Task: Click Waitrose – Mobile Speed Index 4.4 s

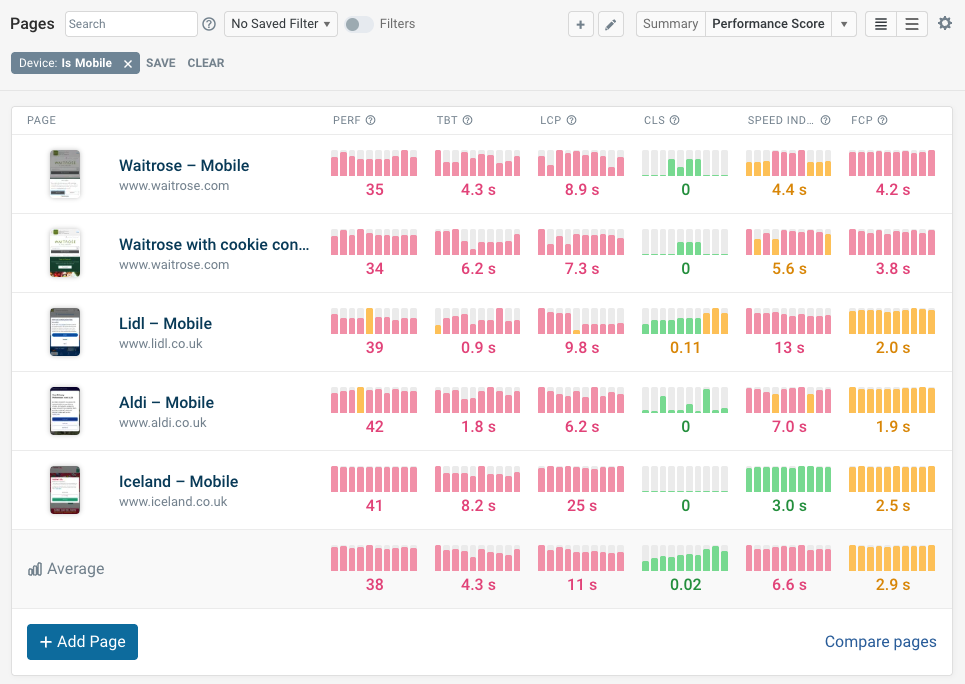Action: point(789,190)
